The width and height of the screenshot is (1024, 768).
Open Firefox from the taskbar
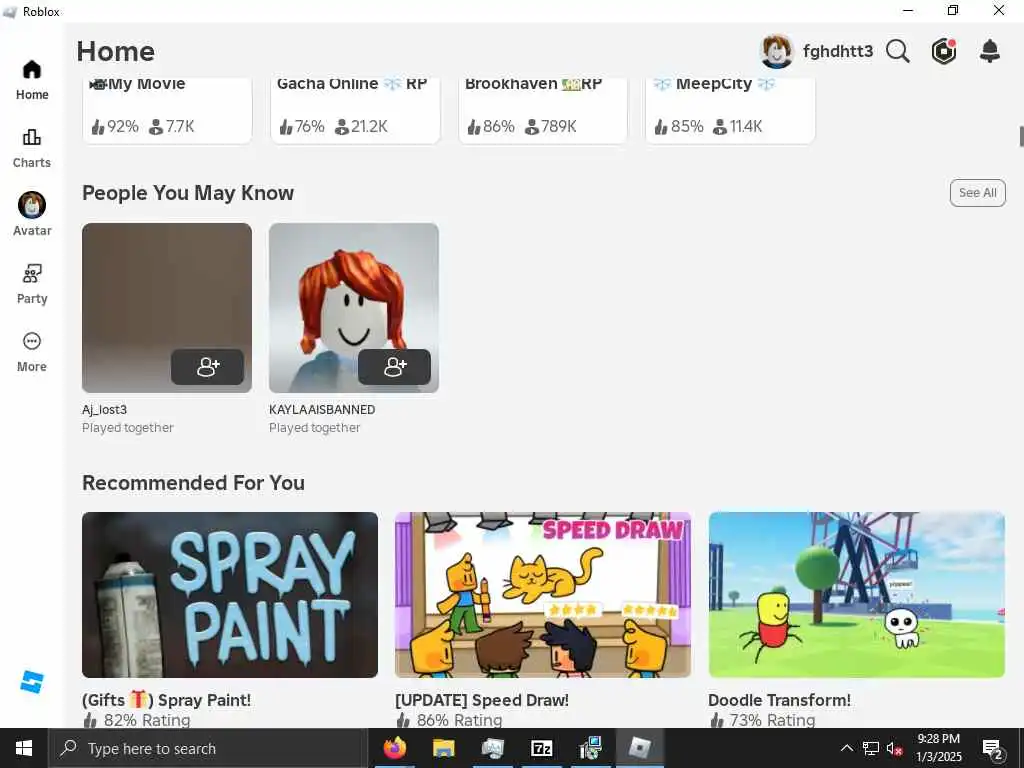point(394,748)
